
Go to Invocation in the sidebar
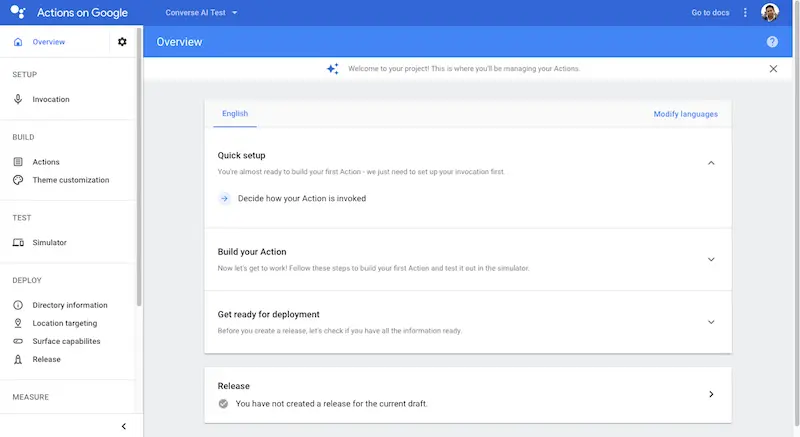[x=51, y=99]
